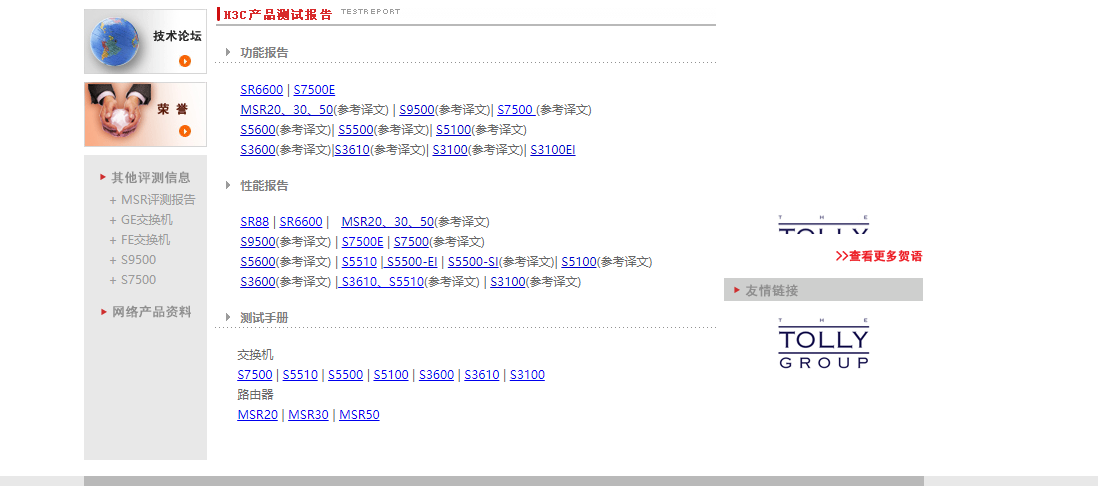Click the 性能报告 section heading
Viewport: 1098px width, 486px height.
pyautogui.click(x=264, y=186)
